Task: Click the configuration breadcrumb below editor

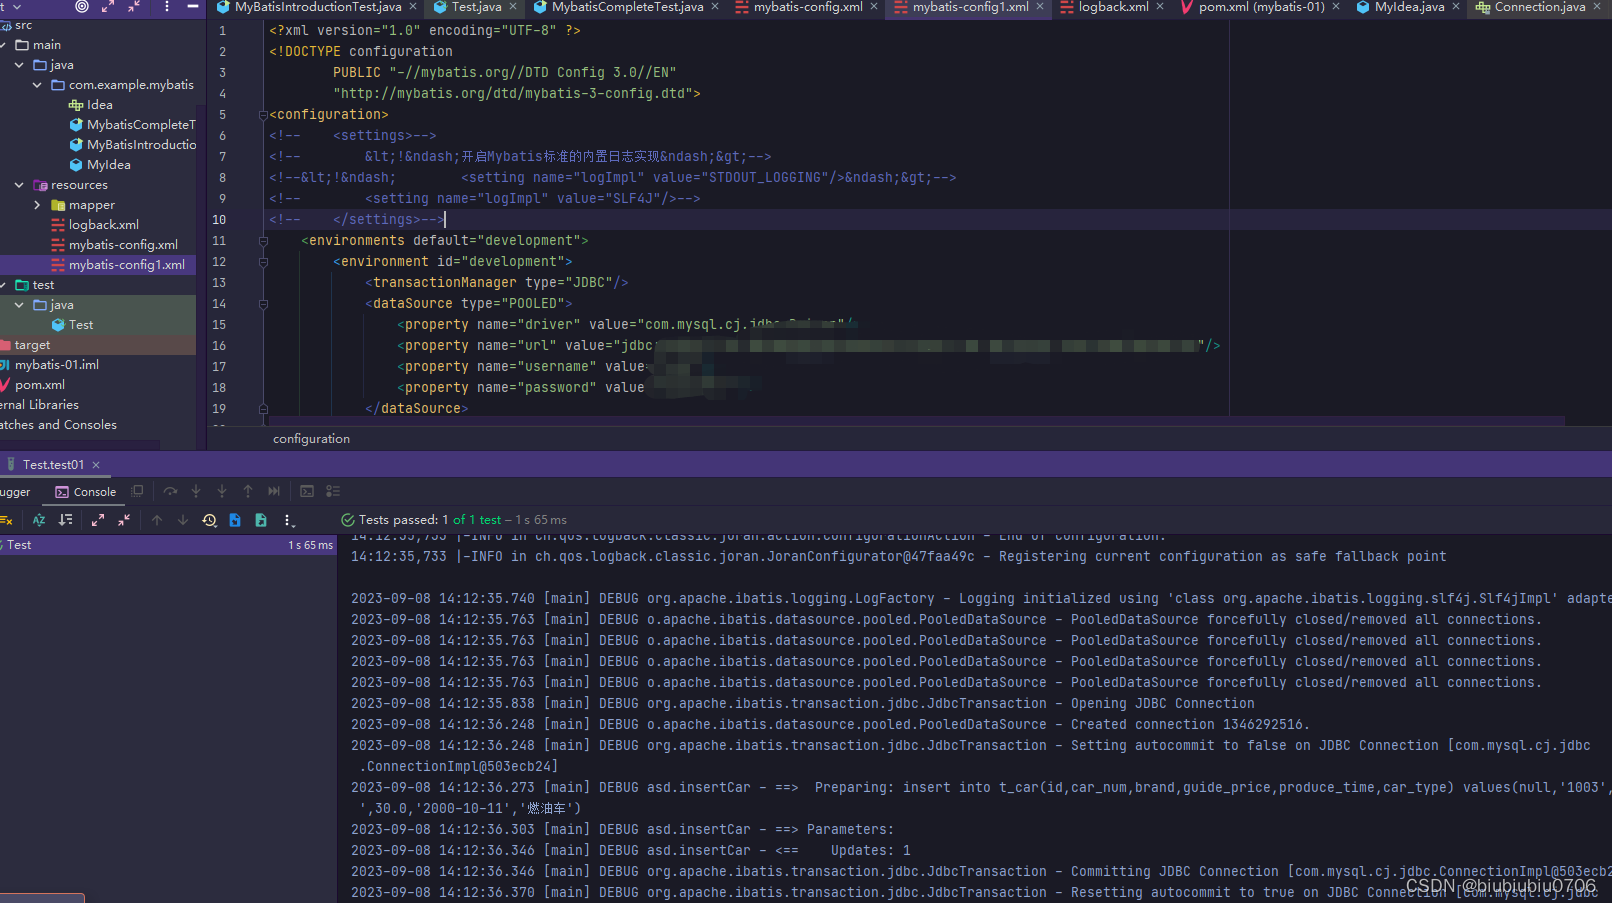Action: coord(311,439)
